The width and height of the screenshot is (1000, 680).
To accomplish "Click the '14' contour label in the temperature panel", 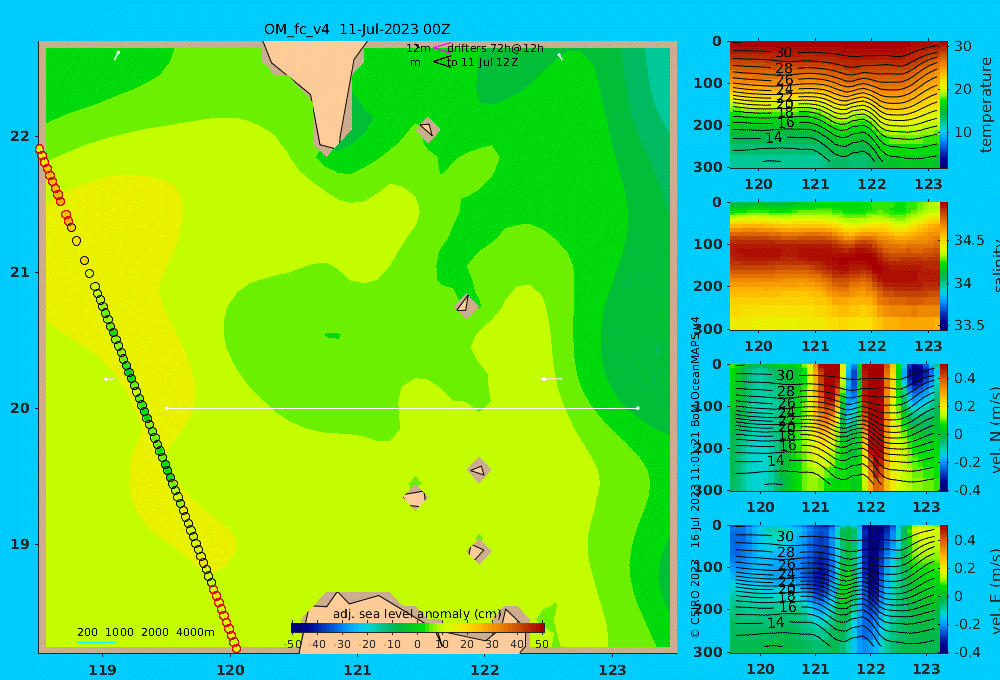I will click(773, 137).
